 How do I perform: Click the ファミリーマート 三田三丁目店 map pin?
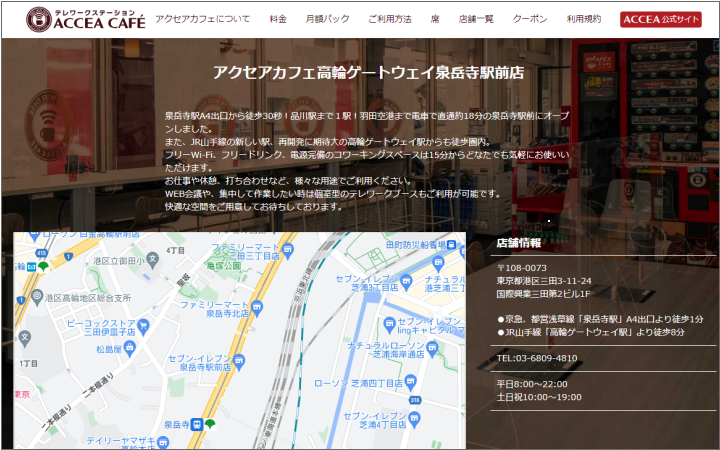288,250
